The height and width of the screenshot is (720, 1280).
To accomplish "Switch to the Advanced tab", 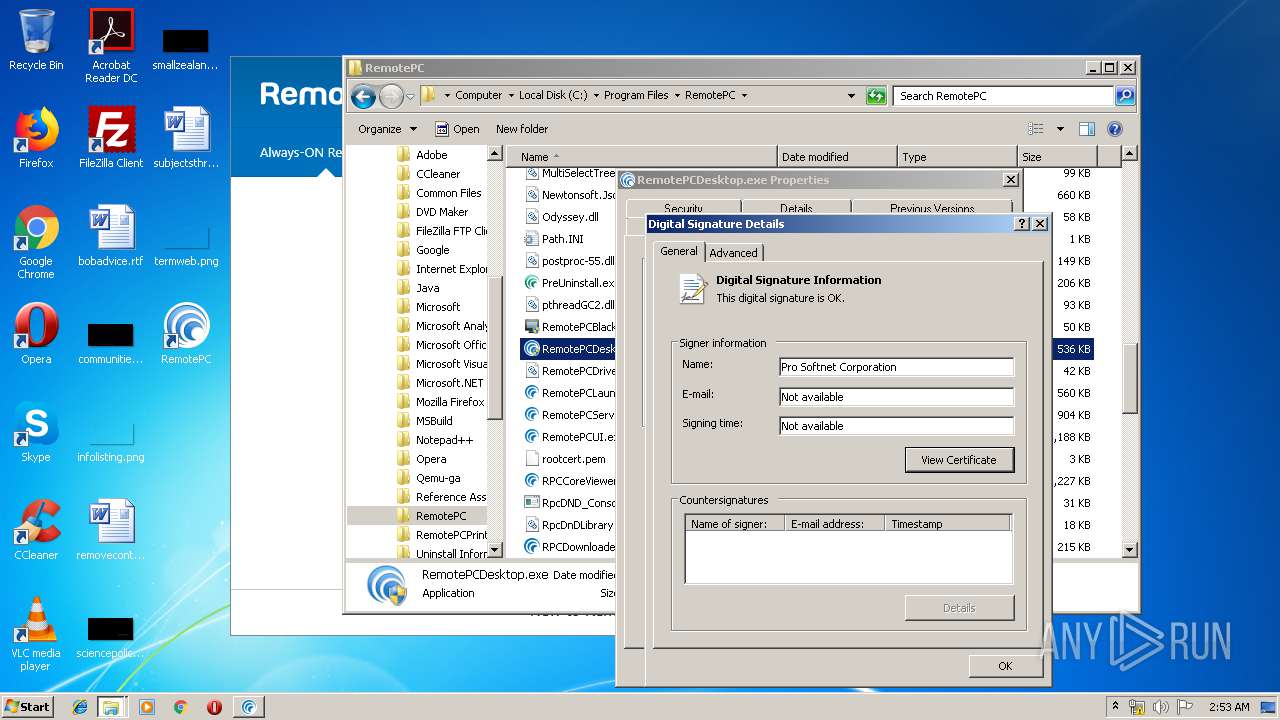I will tap(733, 253).
